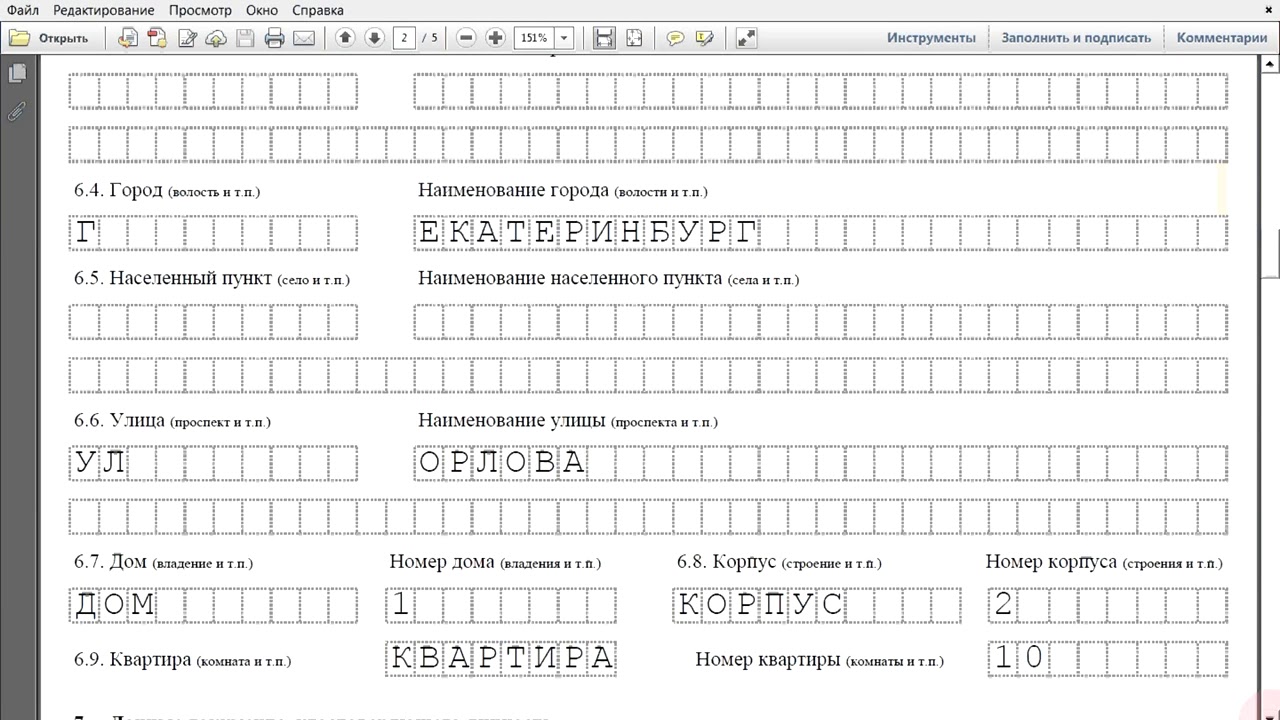Zoom in with the plus button
Screen dimensions: 1280x720
tap(495, 38)
